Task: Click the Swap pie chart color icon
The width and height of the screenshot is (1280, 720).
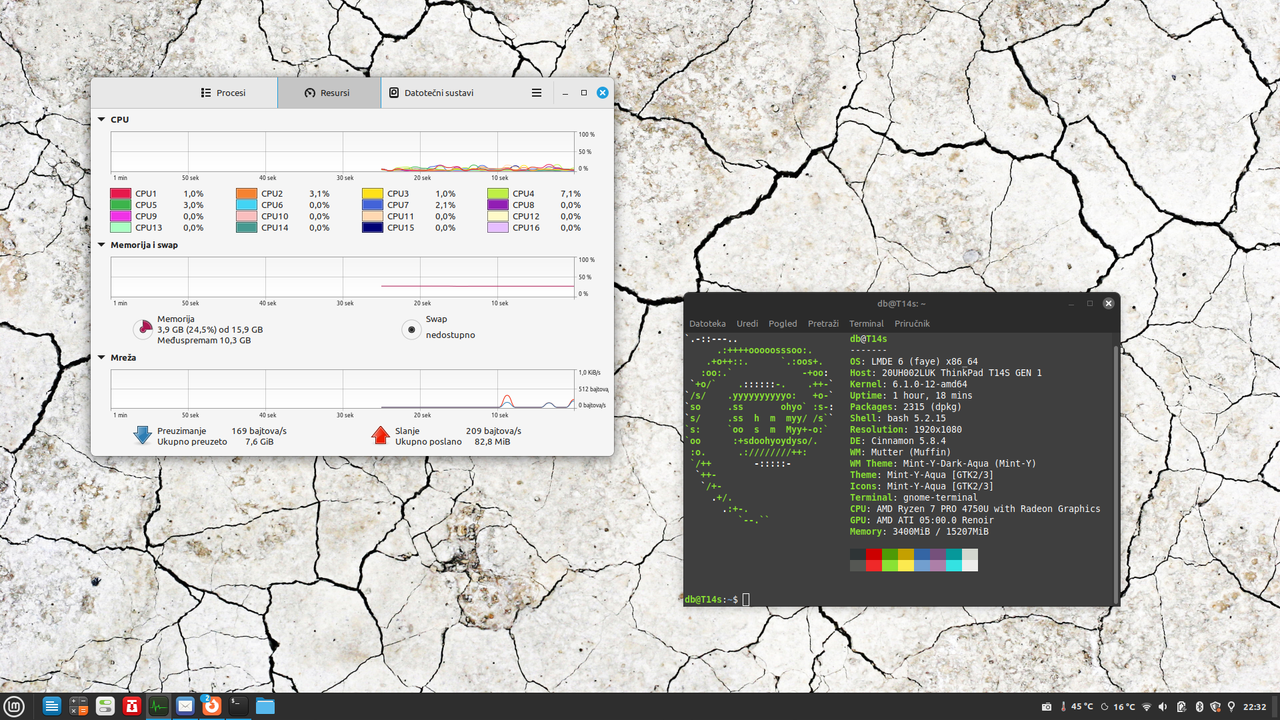Action: coord(411,329)
